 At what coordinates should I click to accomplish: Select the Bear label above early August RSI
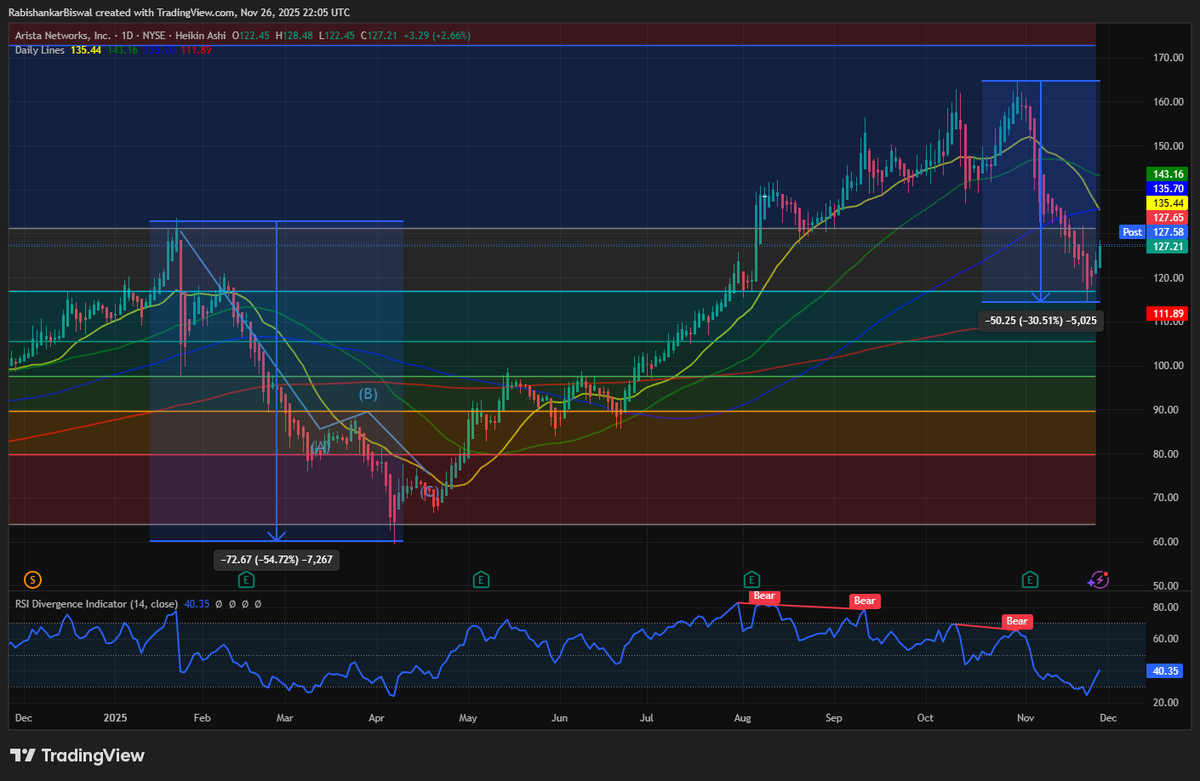[765, 596]
